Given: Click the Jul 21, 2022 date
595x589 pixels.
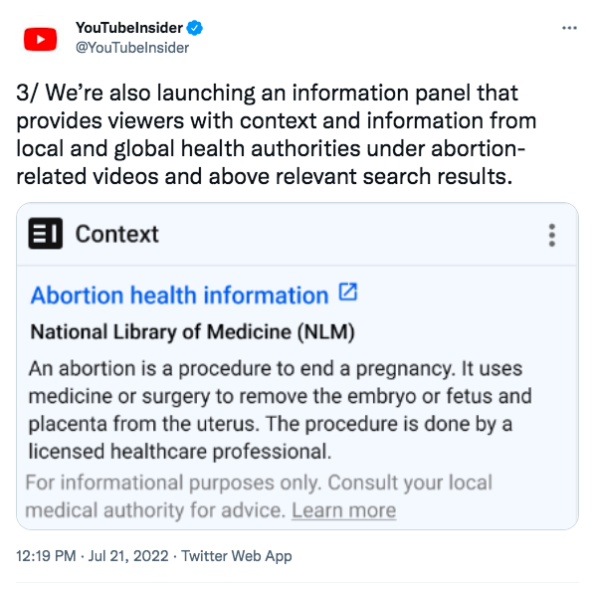Looking at the screenshot, I should (x=128, y=556).
